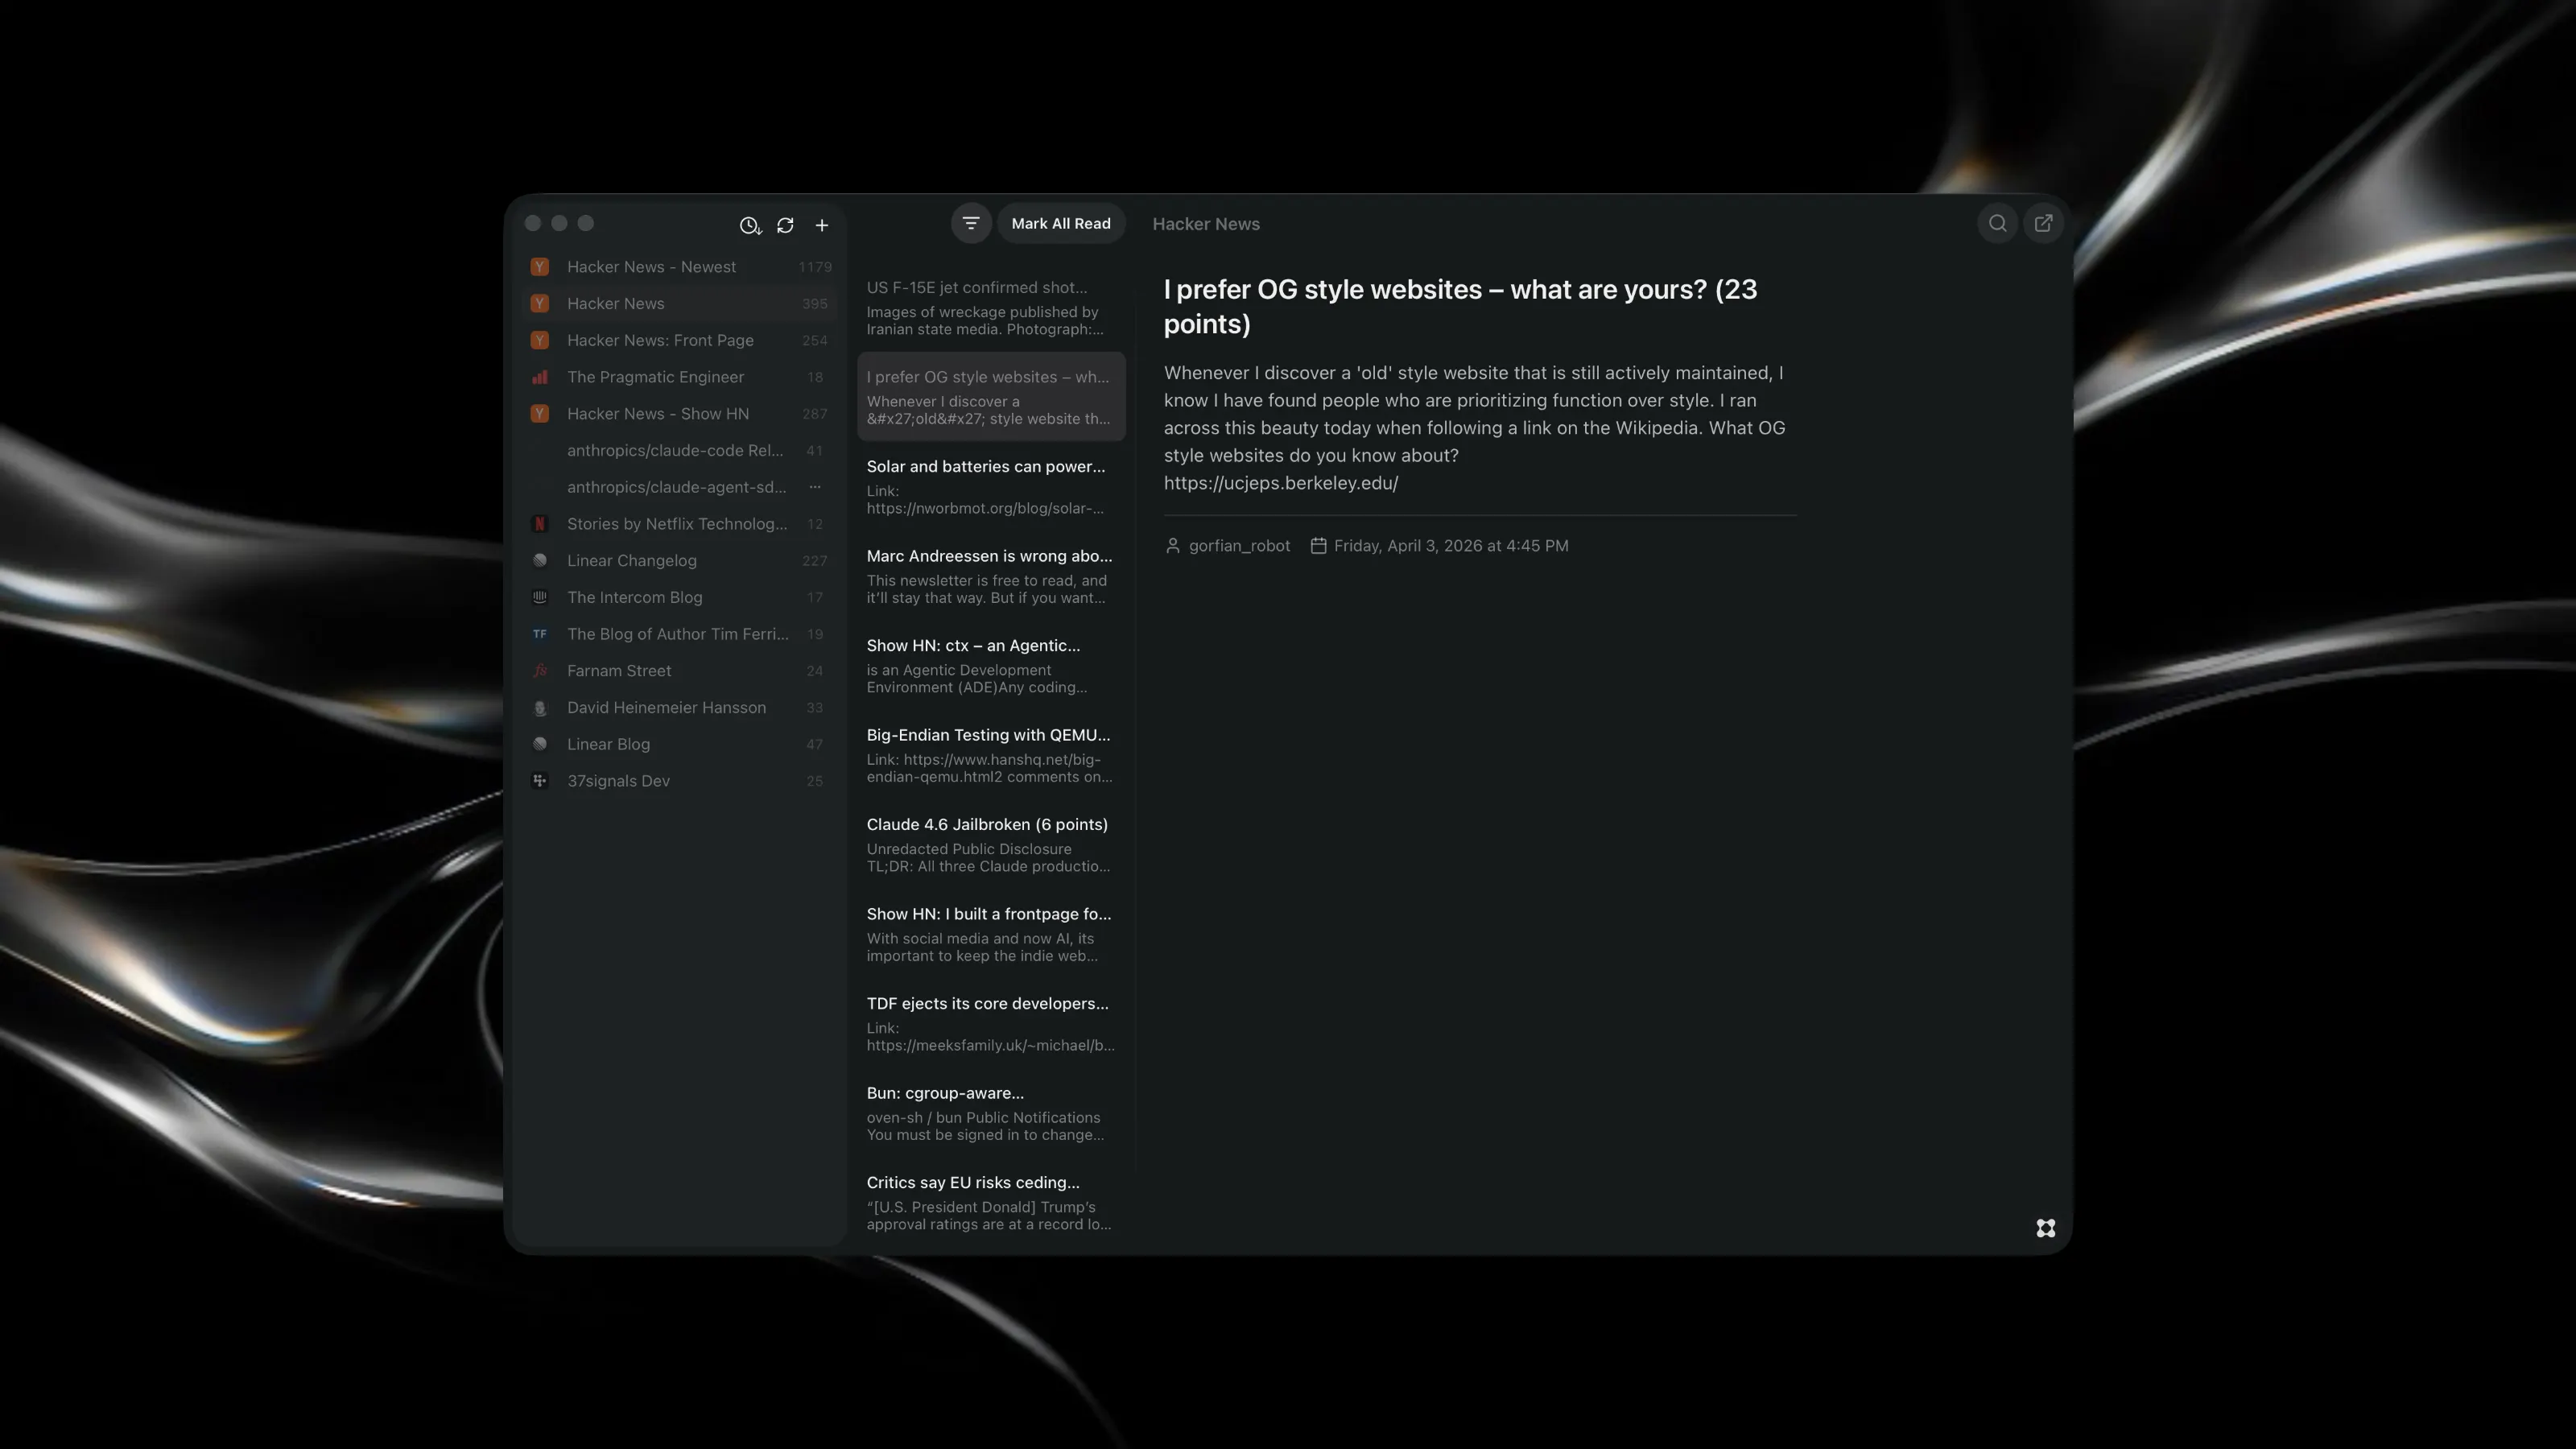Click the TF favicon for Tim Ferriss blog
This screenshot has width=2576, height=1449.
tap(540, 634)
